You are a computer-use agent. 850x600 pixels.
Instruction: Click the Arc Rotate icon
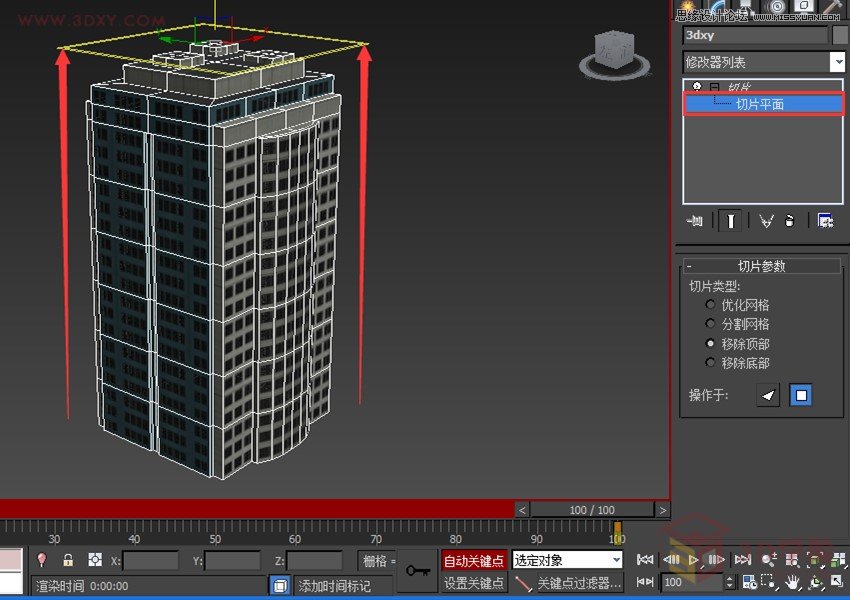click(815, 582)
